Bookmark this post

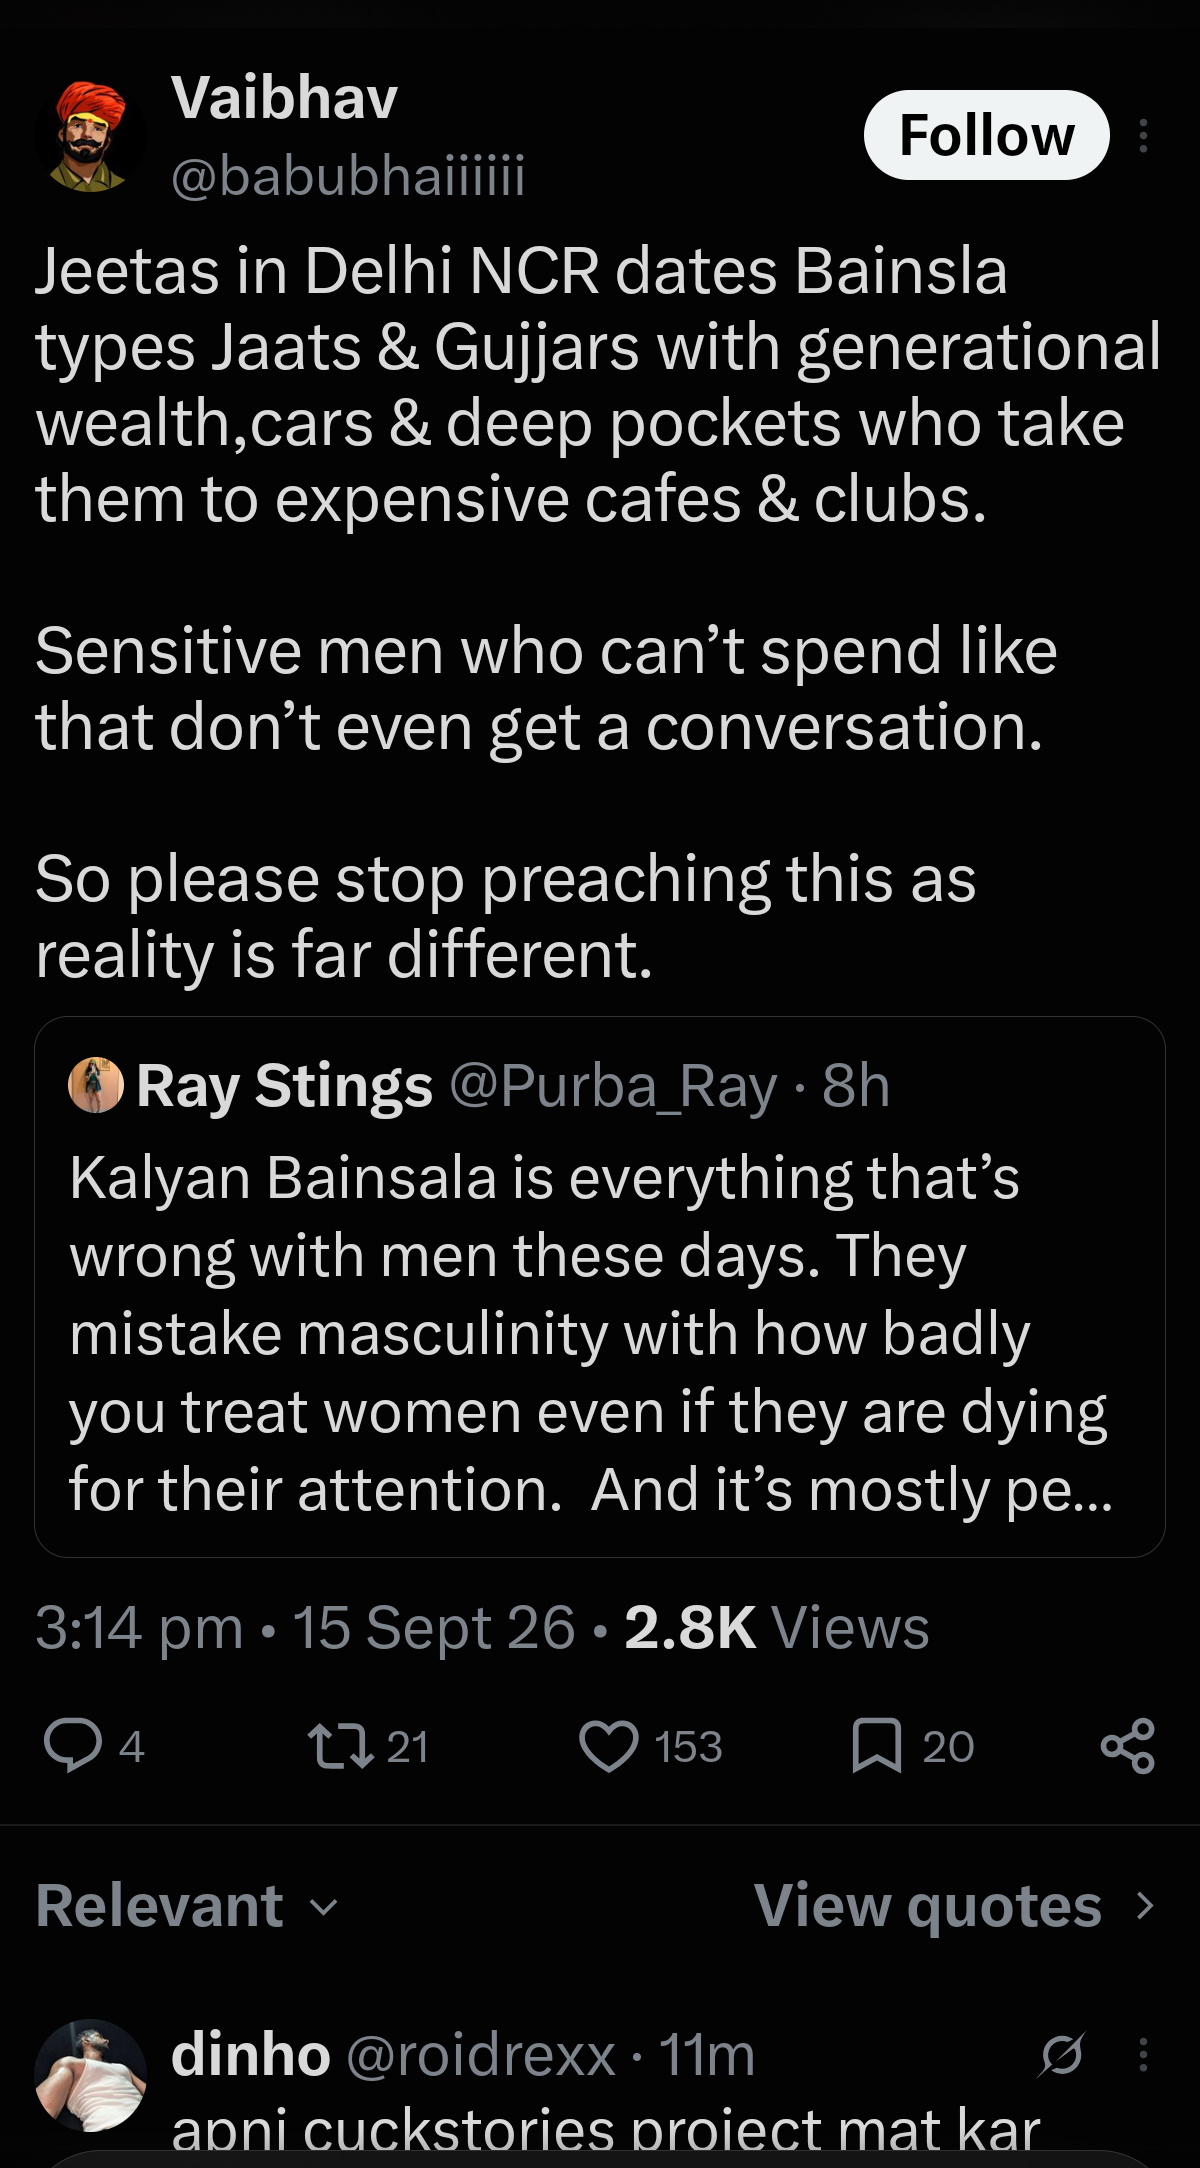[x=877, y=1746]
